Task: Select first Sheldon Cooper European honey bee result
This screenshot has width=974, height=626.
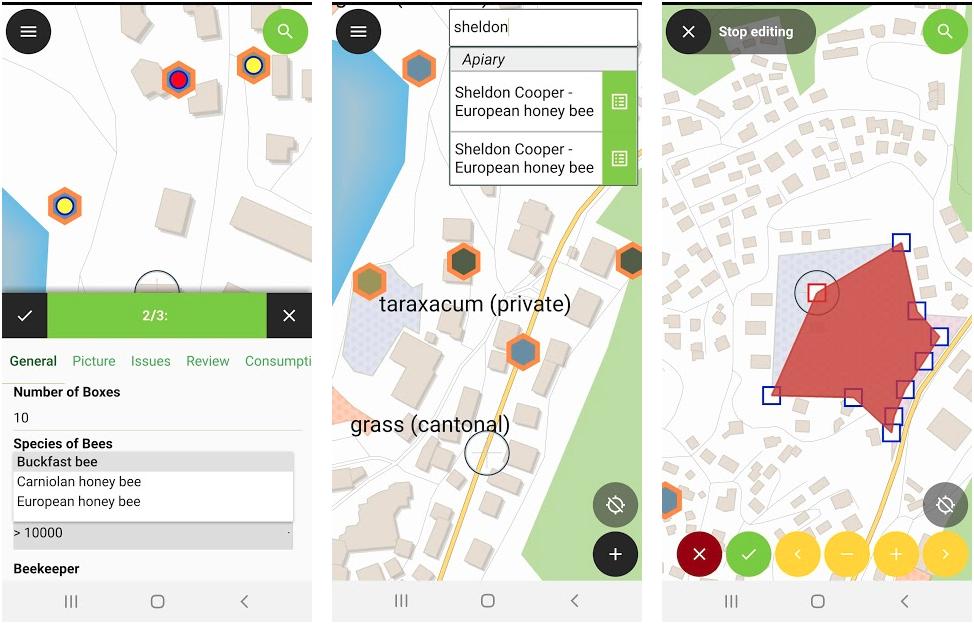Action: 526,101
